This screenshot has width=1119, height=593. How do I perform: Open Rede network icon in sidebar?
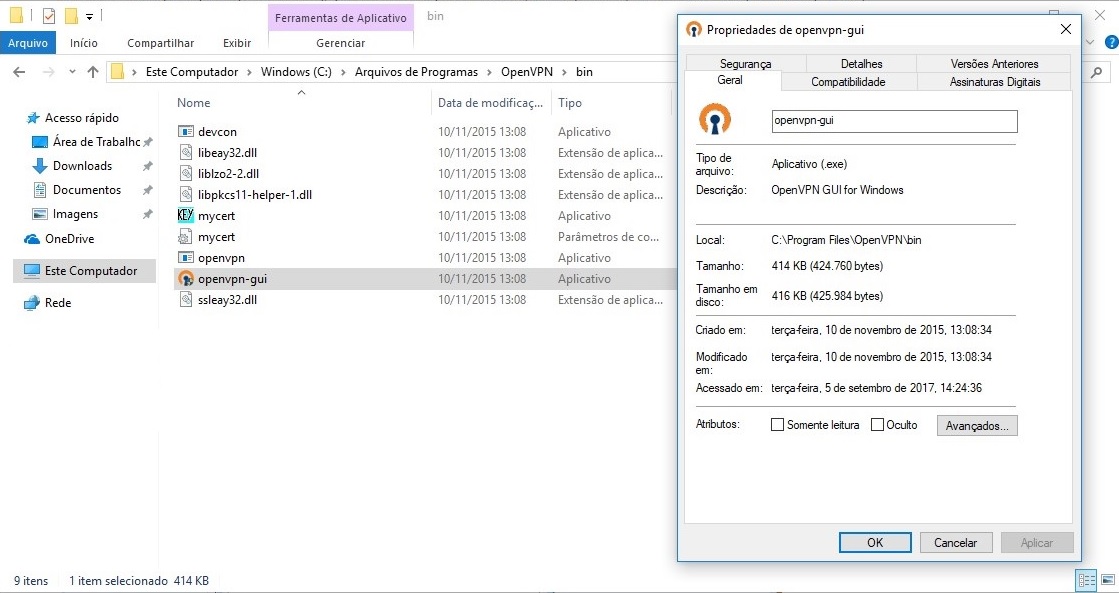point(32,303)
